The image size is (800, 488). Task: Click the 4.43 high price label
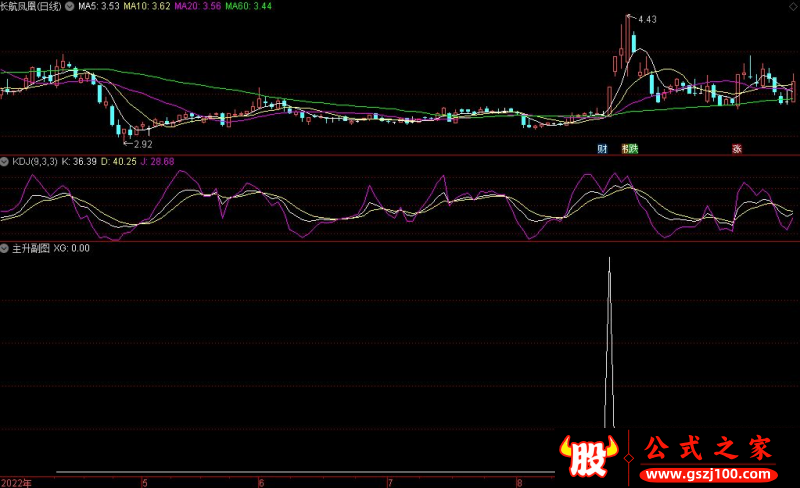647,19
